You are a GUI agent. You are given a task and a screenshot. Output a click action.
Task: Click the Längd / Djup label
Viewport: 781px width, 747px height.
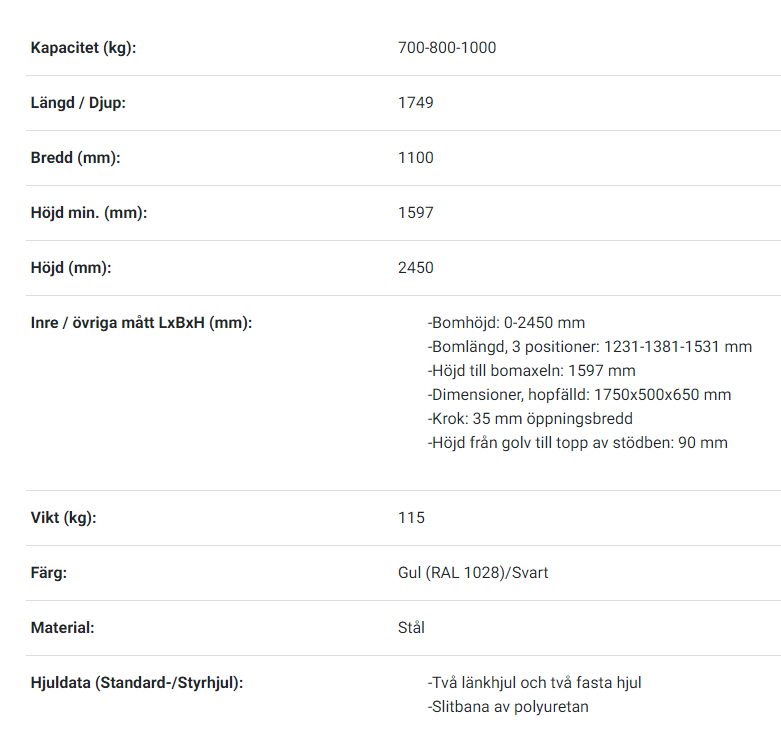[78, 103]
